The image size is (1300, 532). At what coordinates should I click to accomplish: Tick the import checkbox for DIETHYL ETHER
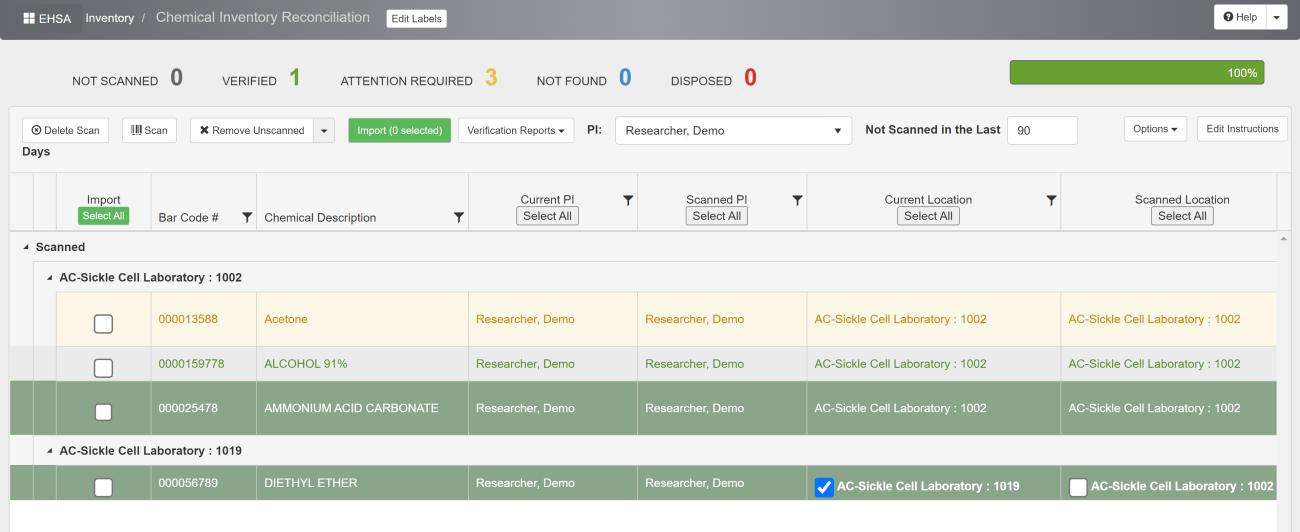[x=103, y=487]
